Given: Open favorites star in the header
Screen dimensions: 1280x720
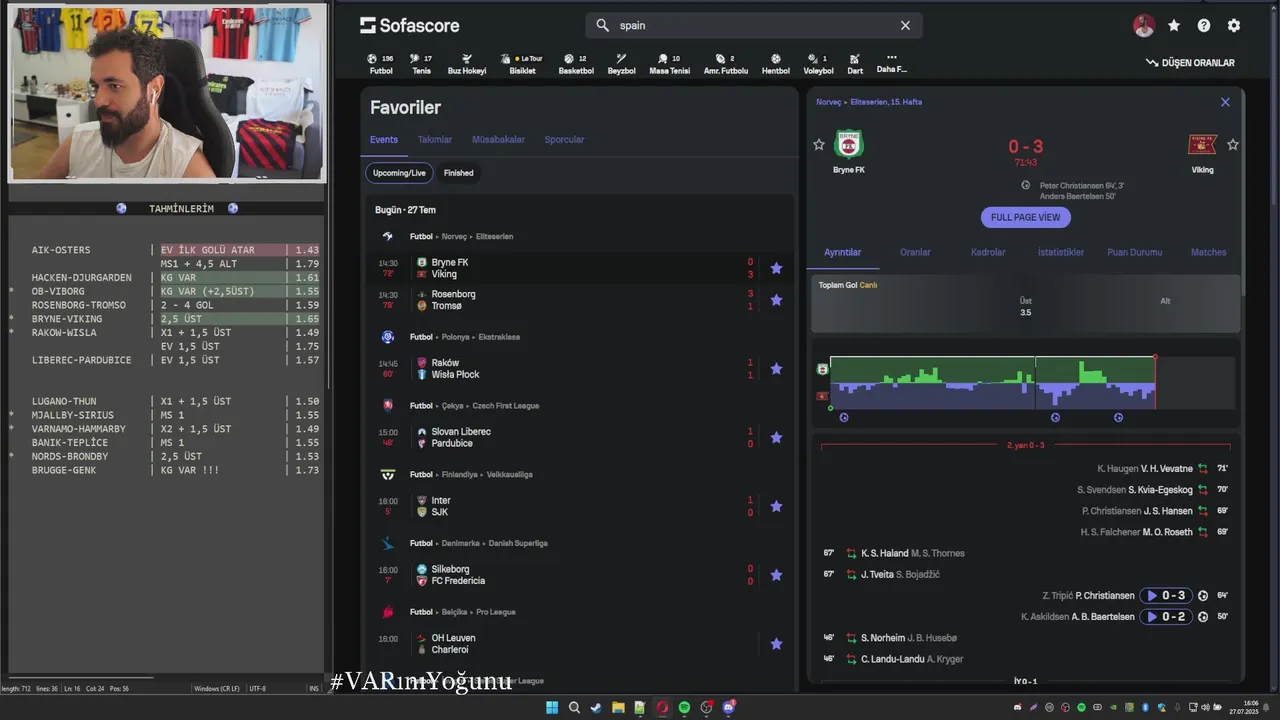Looking at the screenshot, I should pyautogui.click(x=1174, y=26).
